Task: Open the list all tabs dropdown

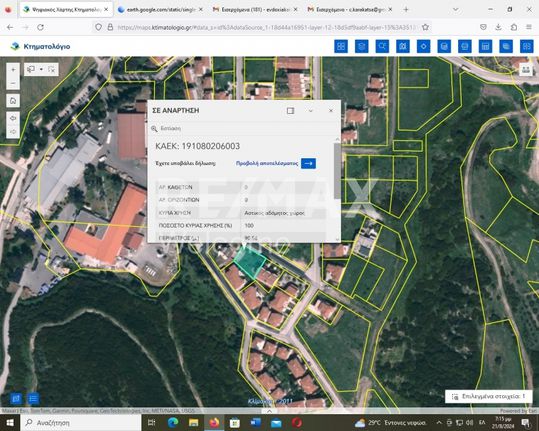Action: [x=455, y=10]
